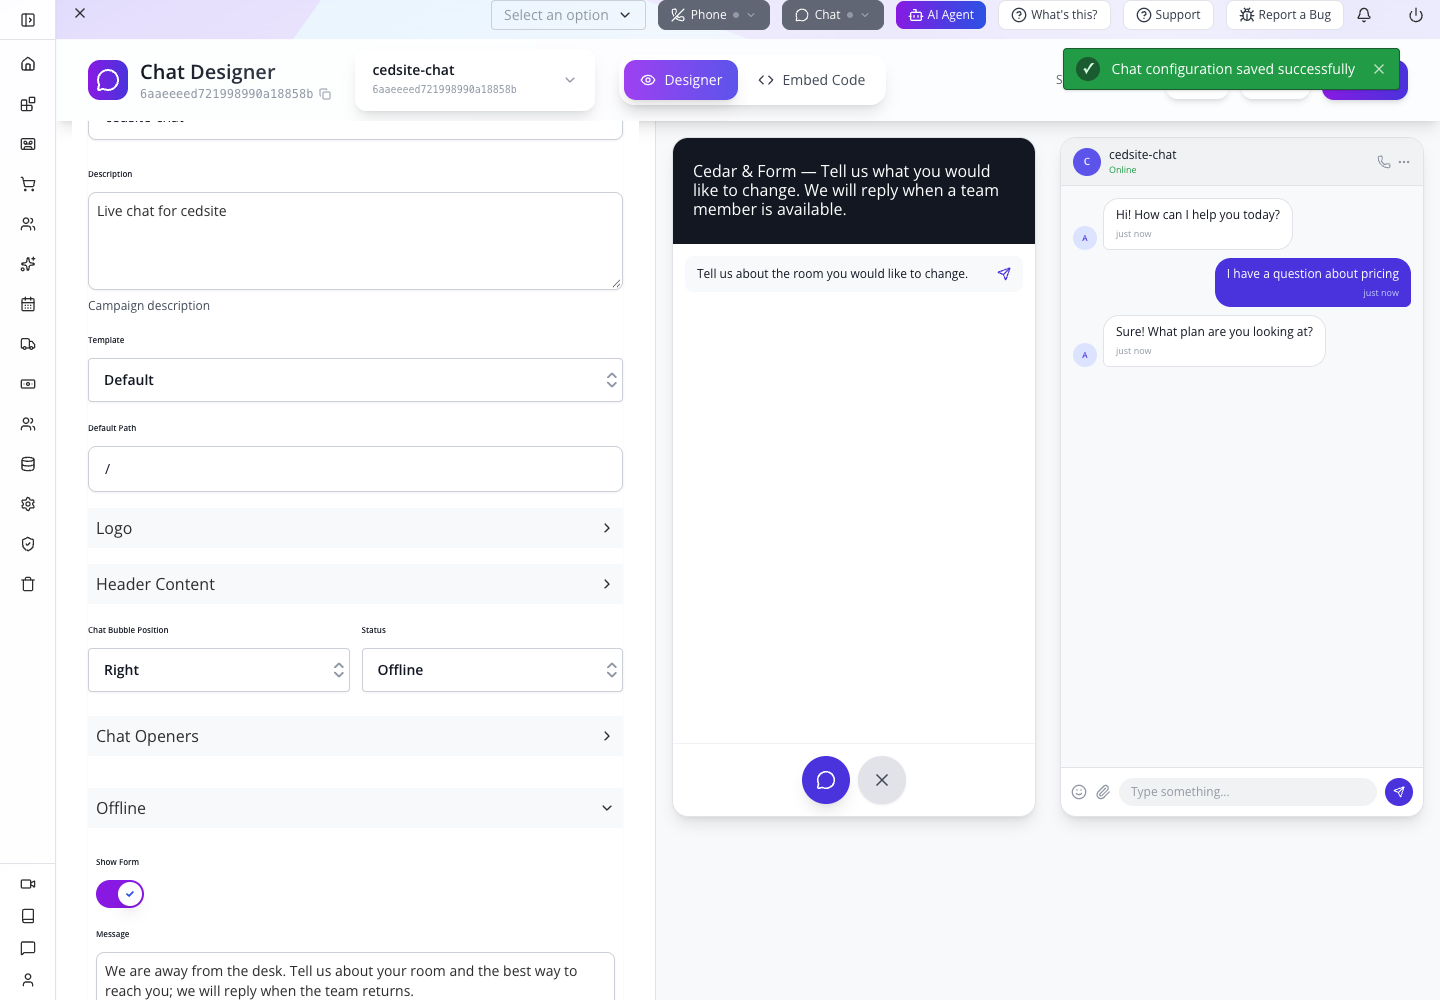Screen dimensions: 1440x1000
Task: Copy the chat ID under Chat Designer
Action: coord(325,94)
